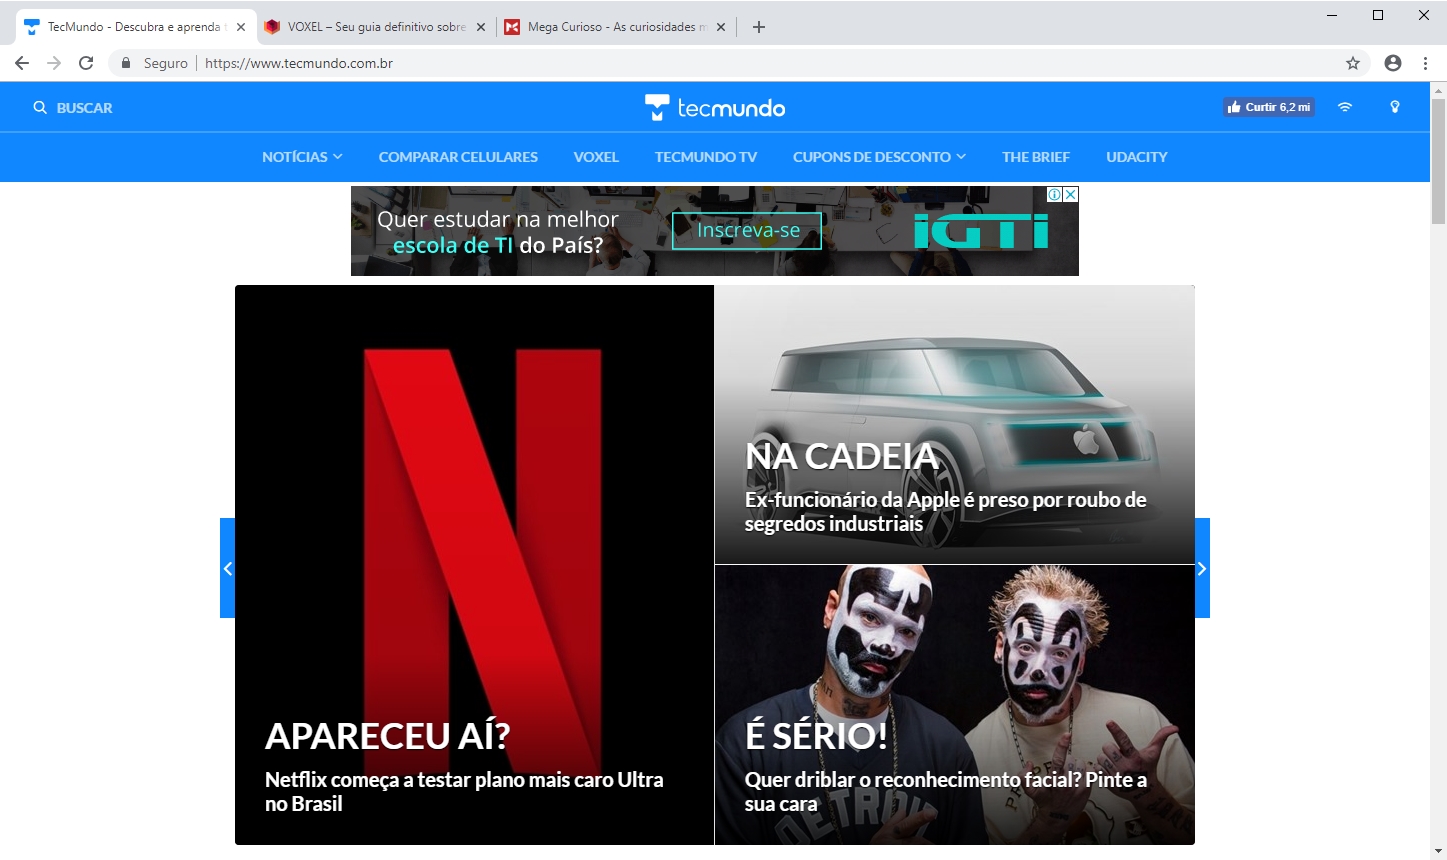Click the page vertical scrollbar thumb
1447x860 pixels.
(1438, 161)
